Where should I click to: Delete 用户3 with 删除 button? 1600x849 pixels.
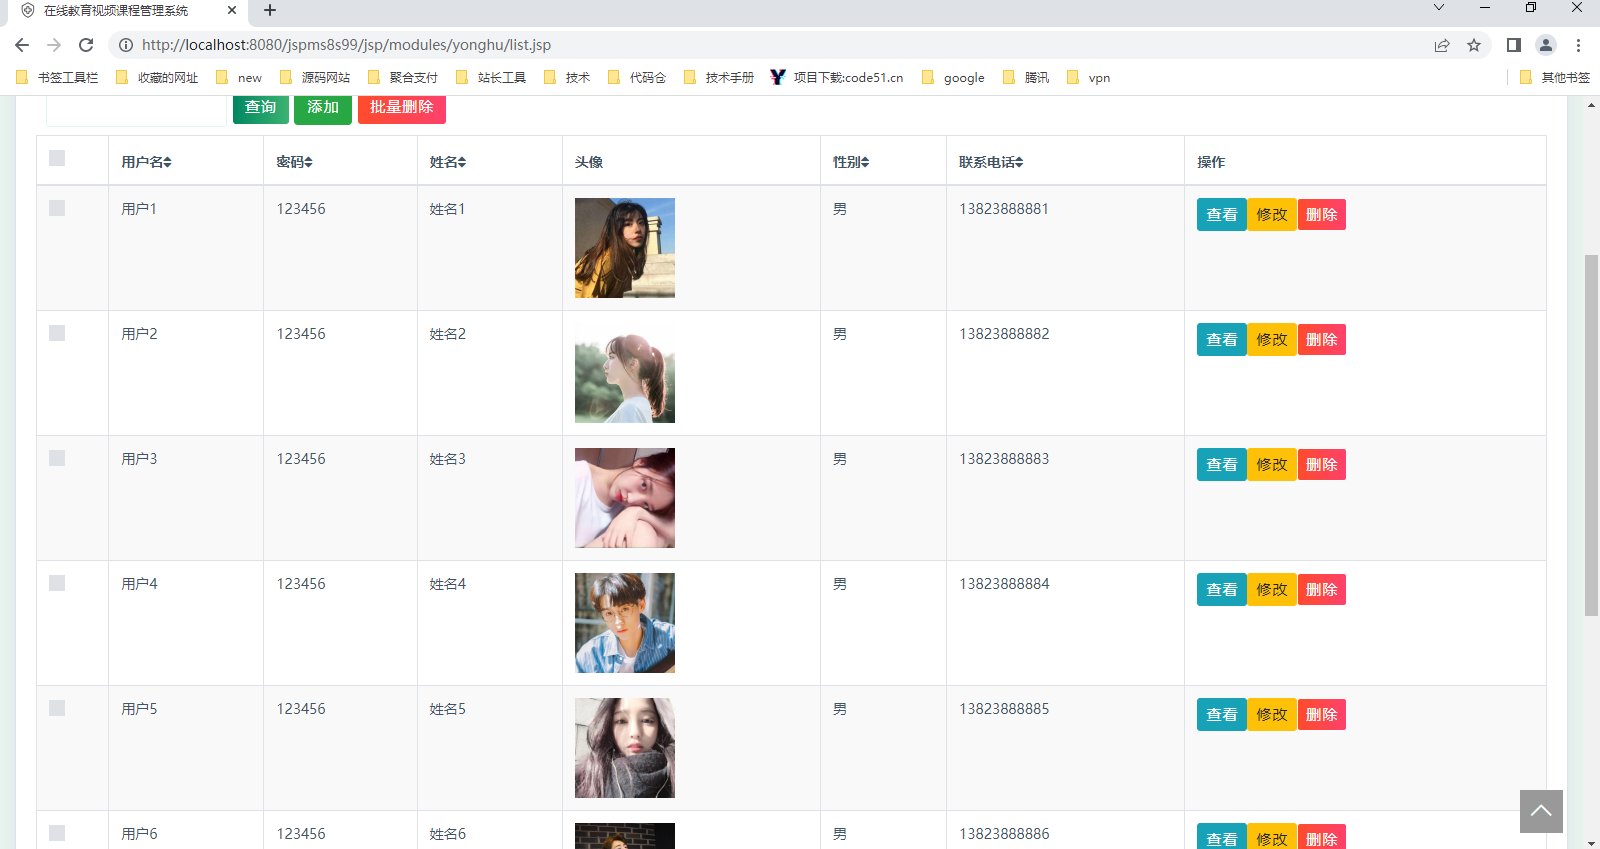[1322, 465]
